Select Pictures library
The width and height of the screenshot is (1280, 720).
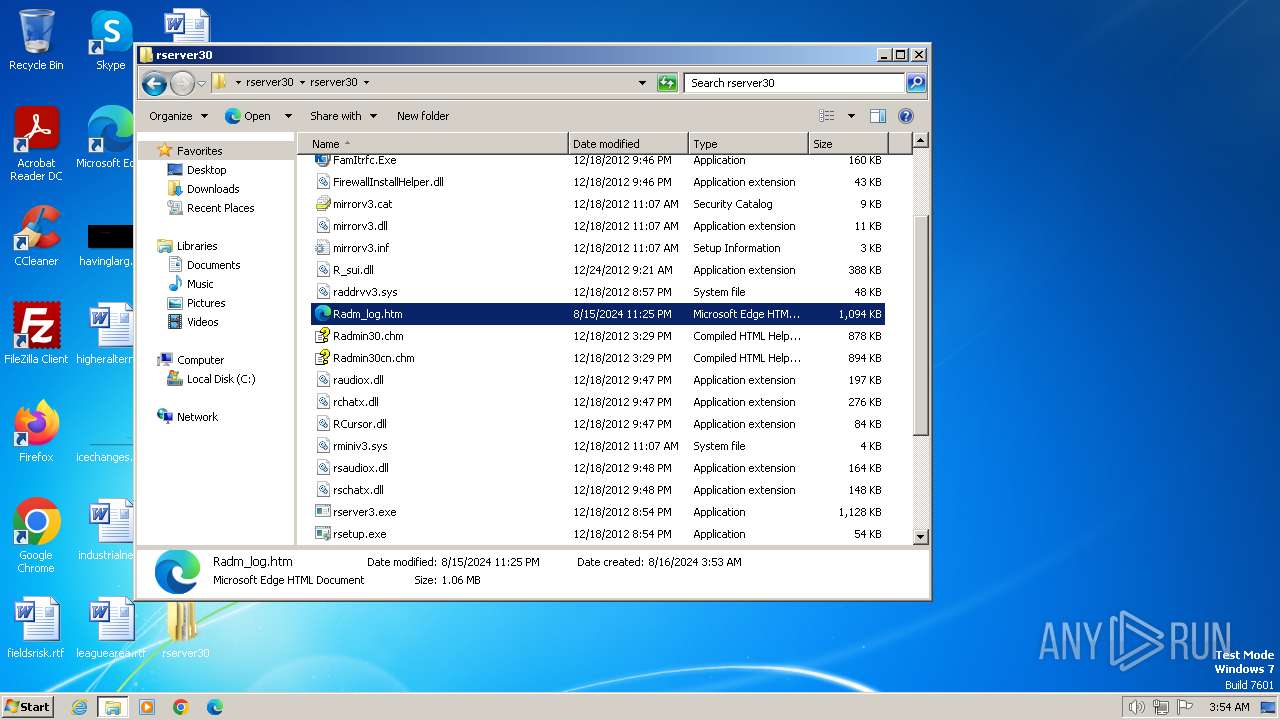point(206,303)
